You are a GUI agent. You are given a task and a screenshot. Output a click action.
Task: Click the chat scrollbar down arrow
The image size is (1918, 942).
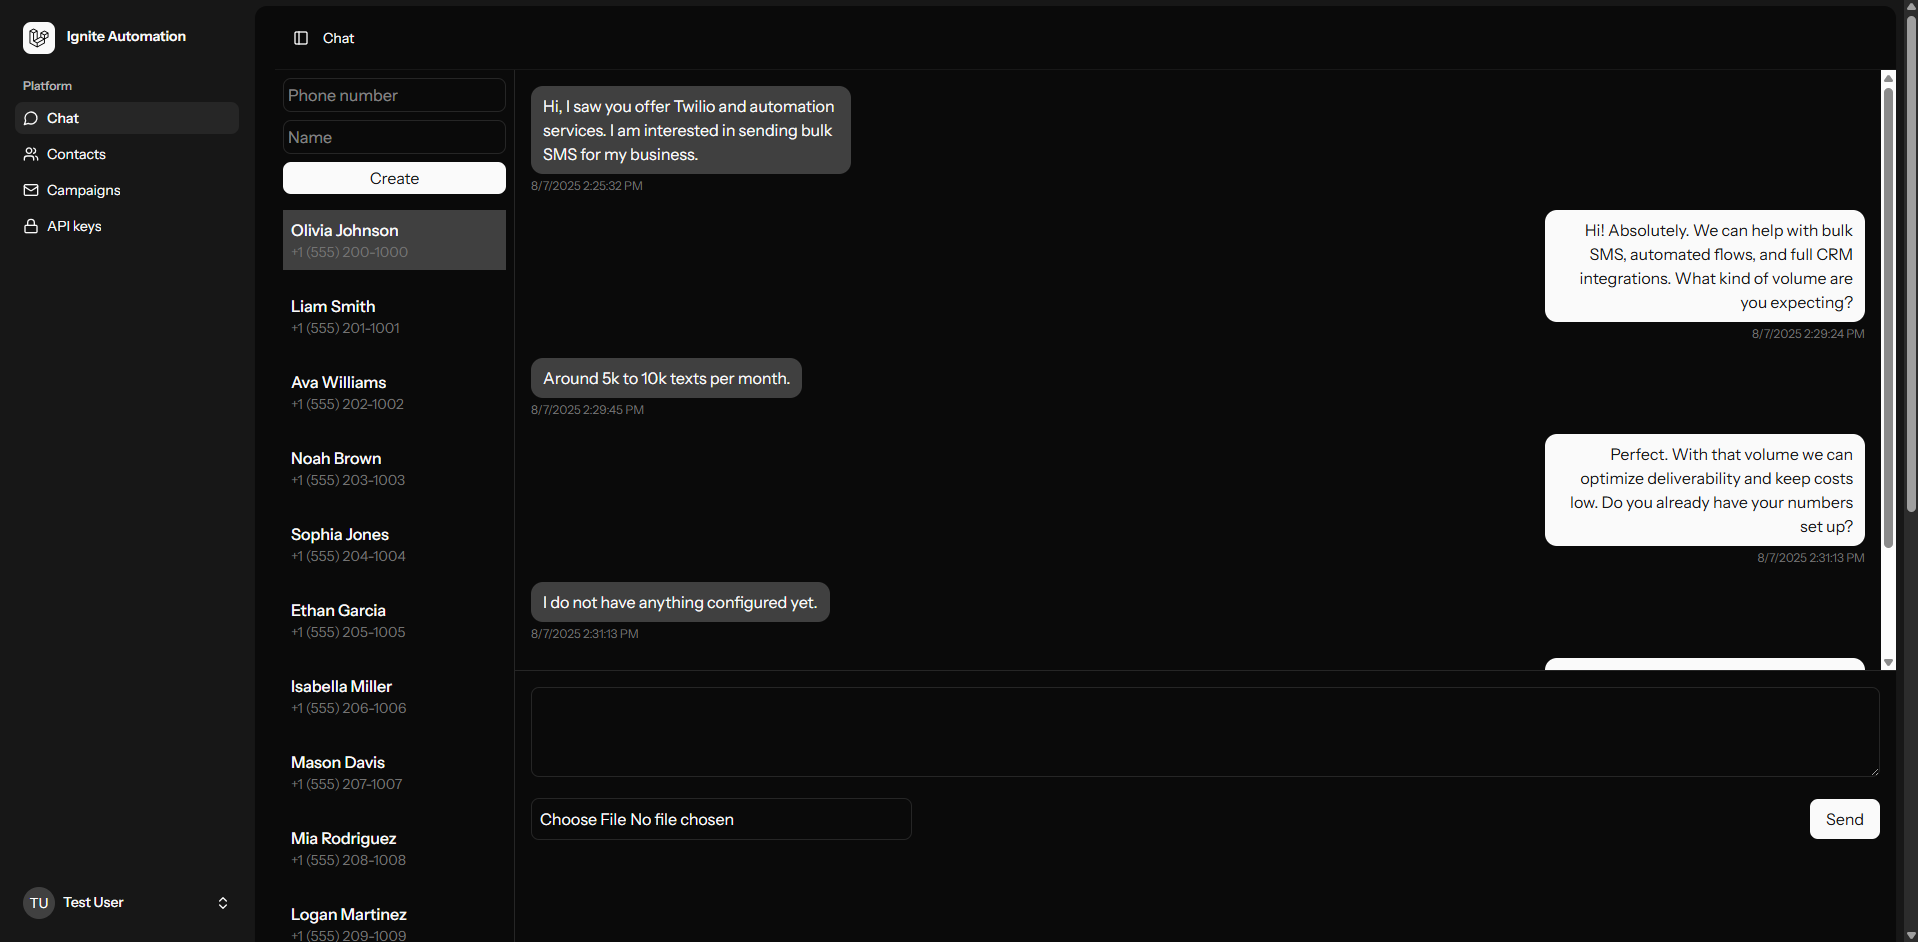pos(1888,662)
